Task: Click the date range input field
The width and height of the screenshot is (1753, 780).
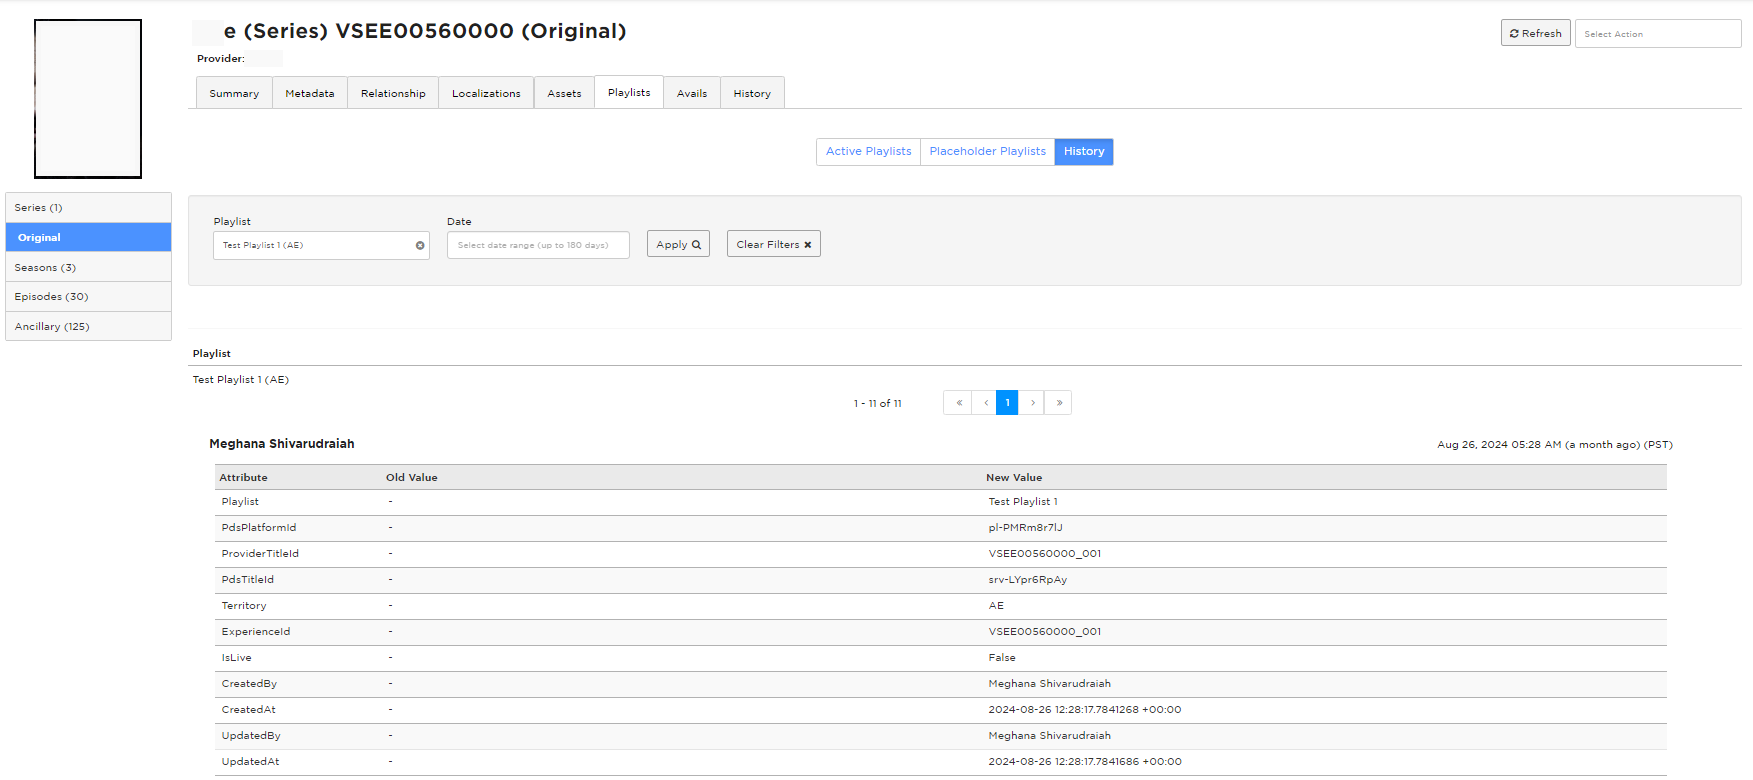Action: point(538,245)
